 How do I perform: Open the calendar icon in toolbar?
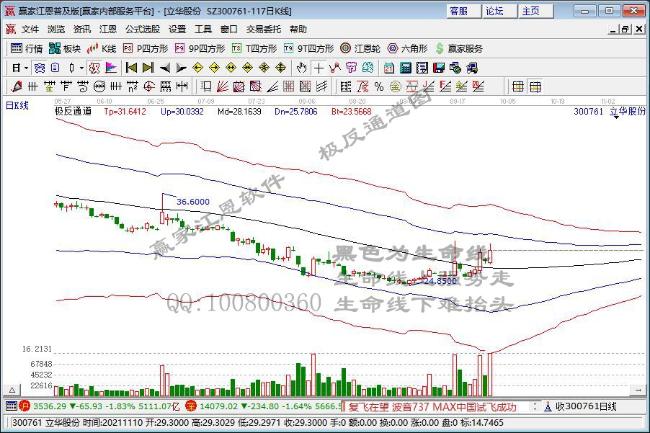[x=389, y=68]
